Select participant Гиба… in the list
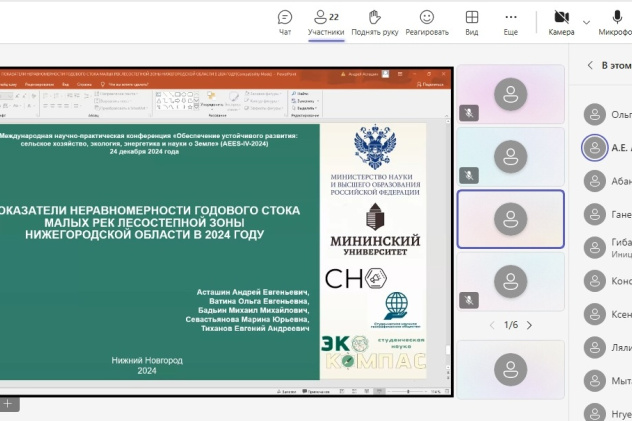 (x=595, y=247)
